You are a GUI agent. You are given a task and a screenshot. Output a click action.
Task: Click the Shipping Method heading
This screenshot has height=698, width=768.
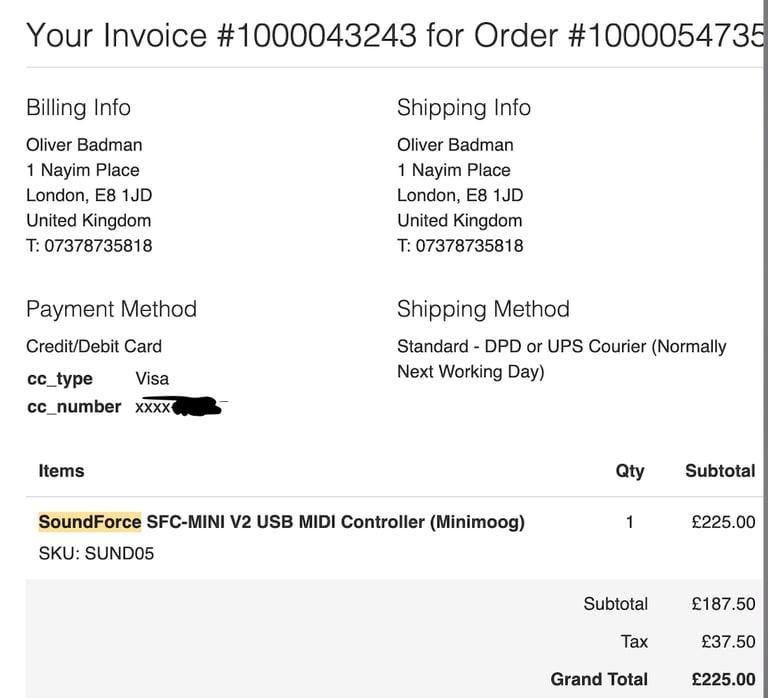pos(483,309)
